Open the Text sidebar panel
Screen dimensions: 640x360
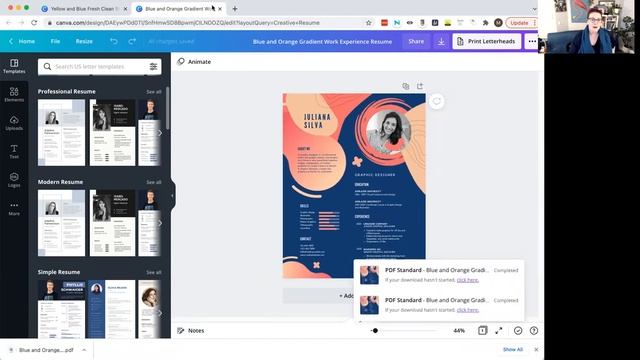pyautogui.click(x=14, y=151)
